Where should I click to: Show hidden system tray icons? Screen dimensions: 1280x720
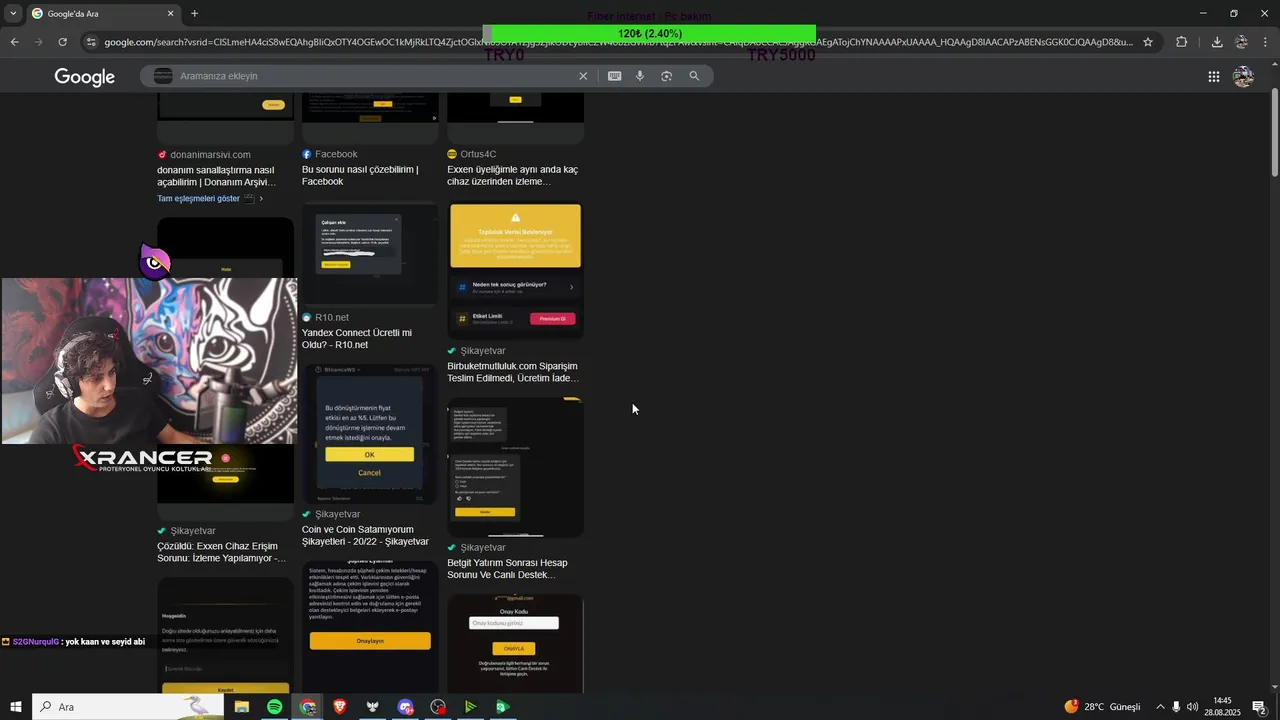coord(1160,707)
